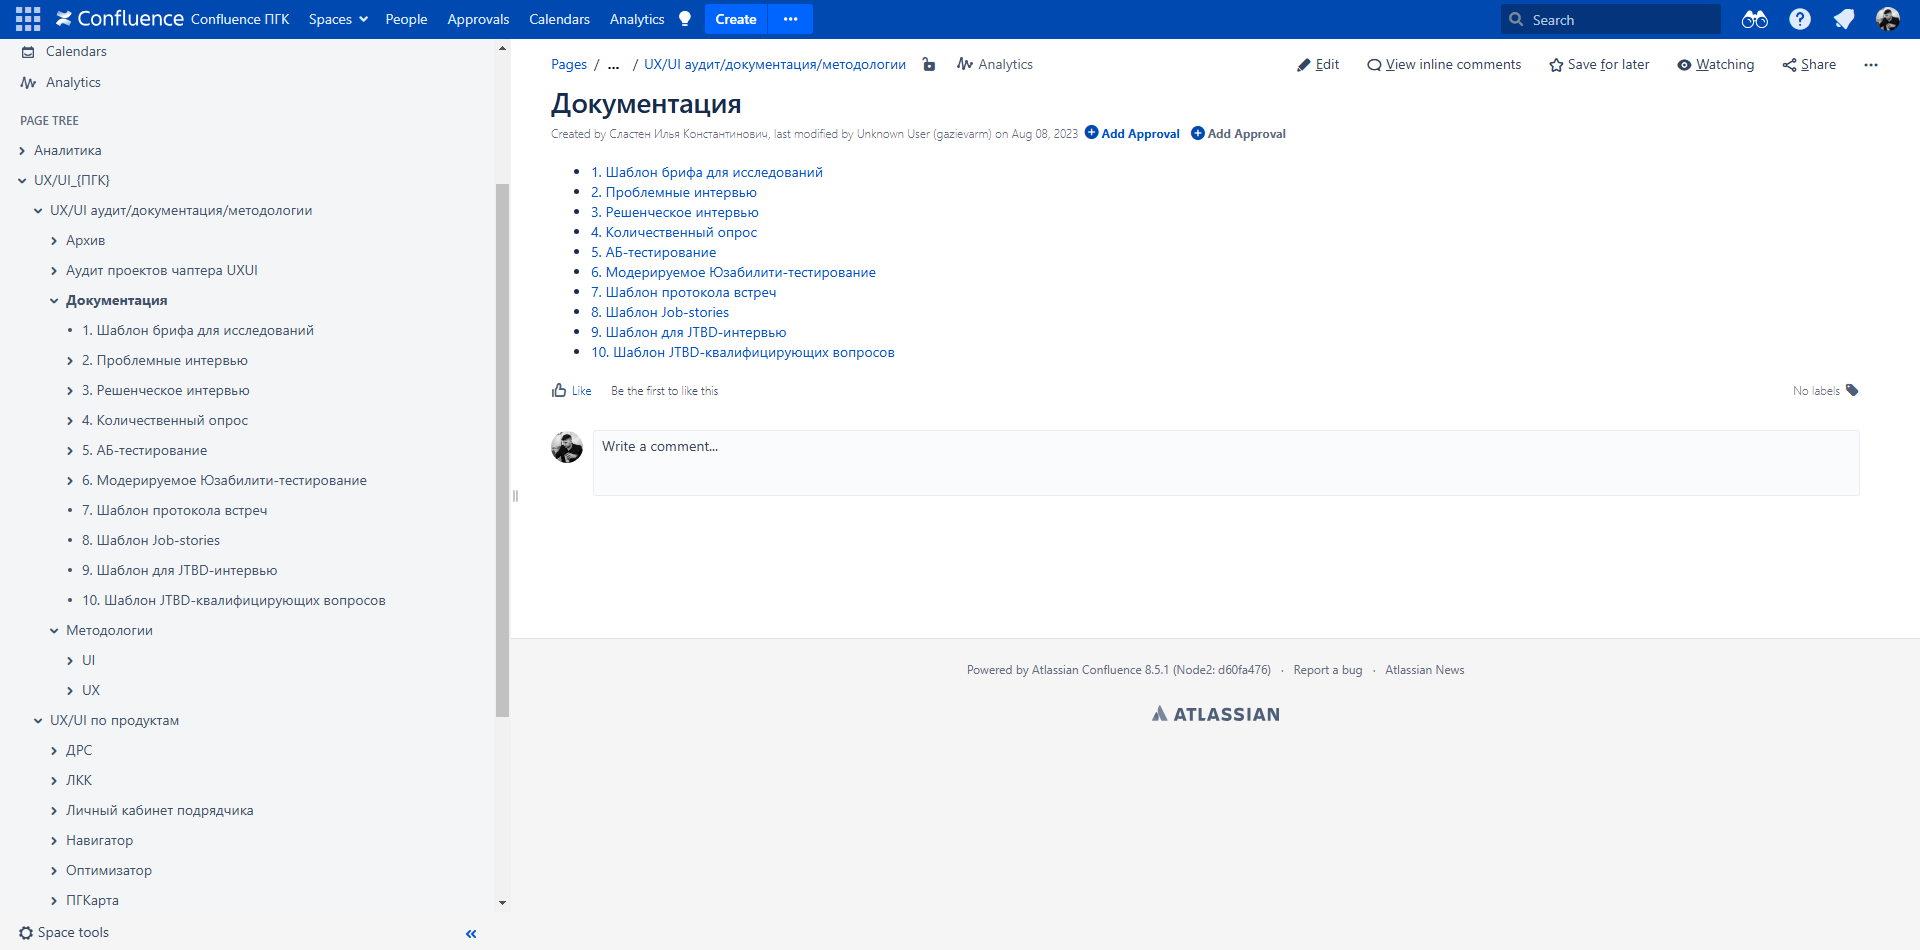Open Approvals in top navigation
This screenshot has height=950, width=1920.
[x=478, y=19]
